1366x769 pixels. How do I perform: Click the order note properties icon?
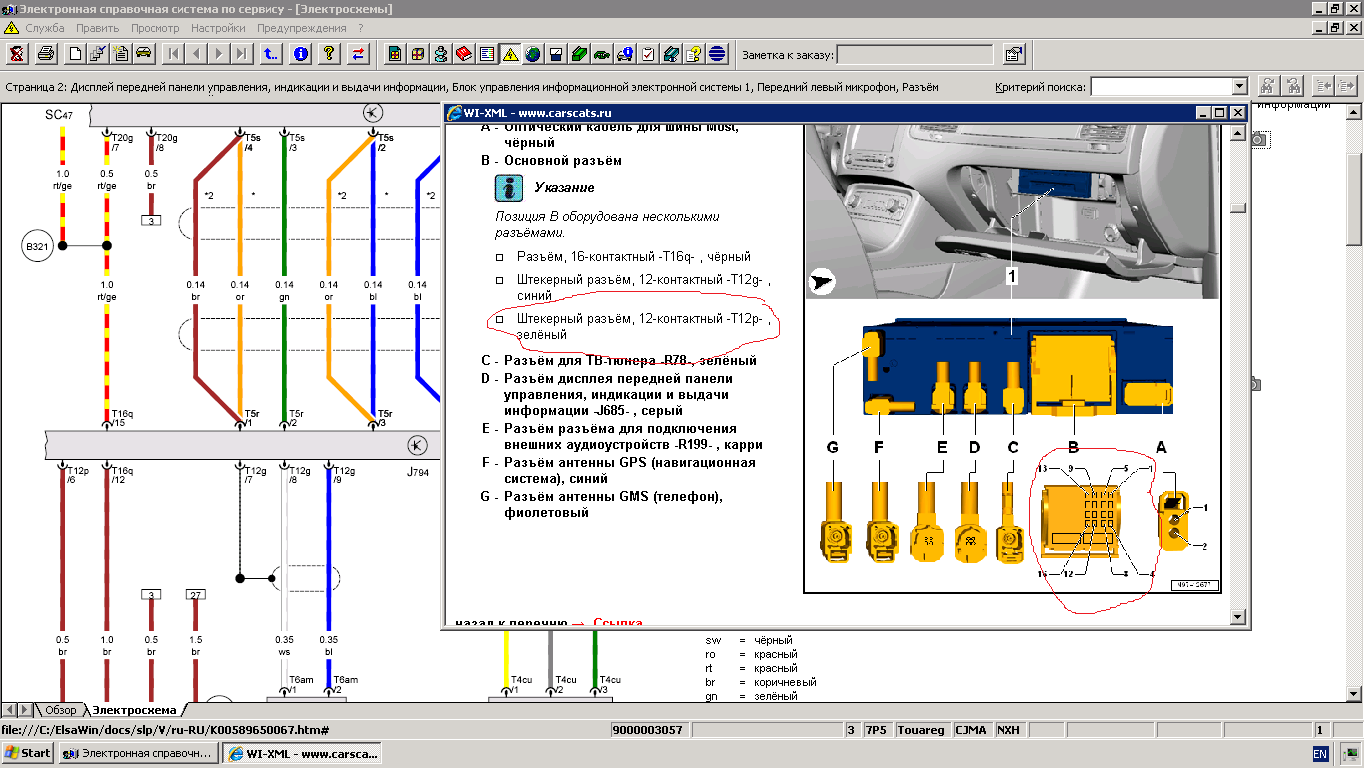[1014, 53]
